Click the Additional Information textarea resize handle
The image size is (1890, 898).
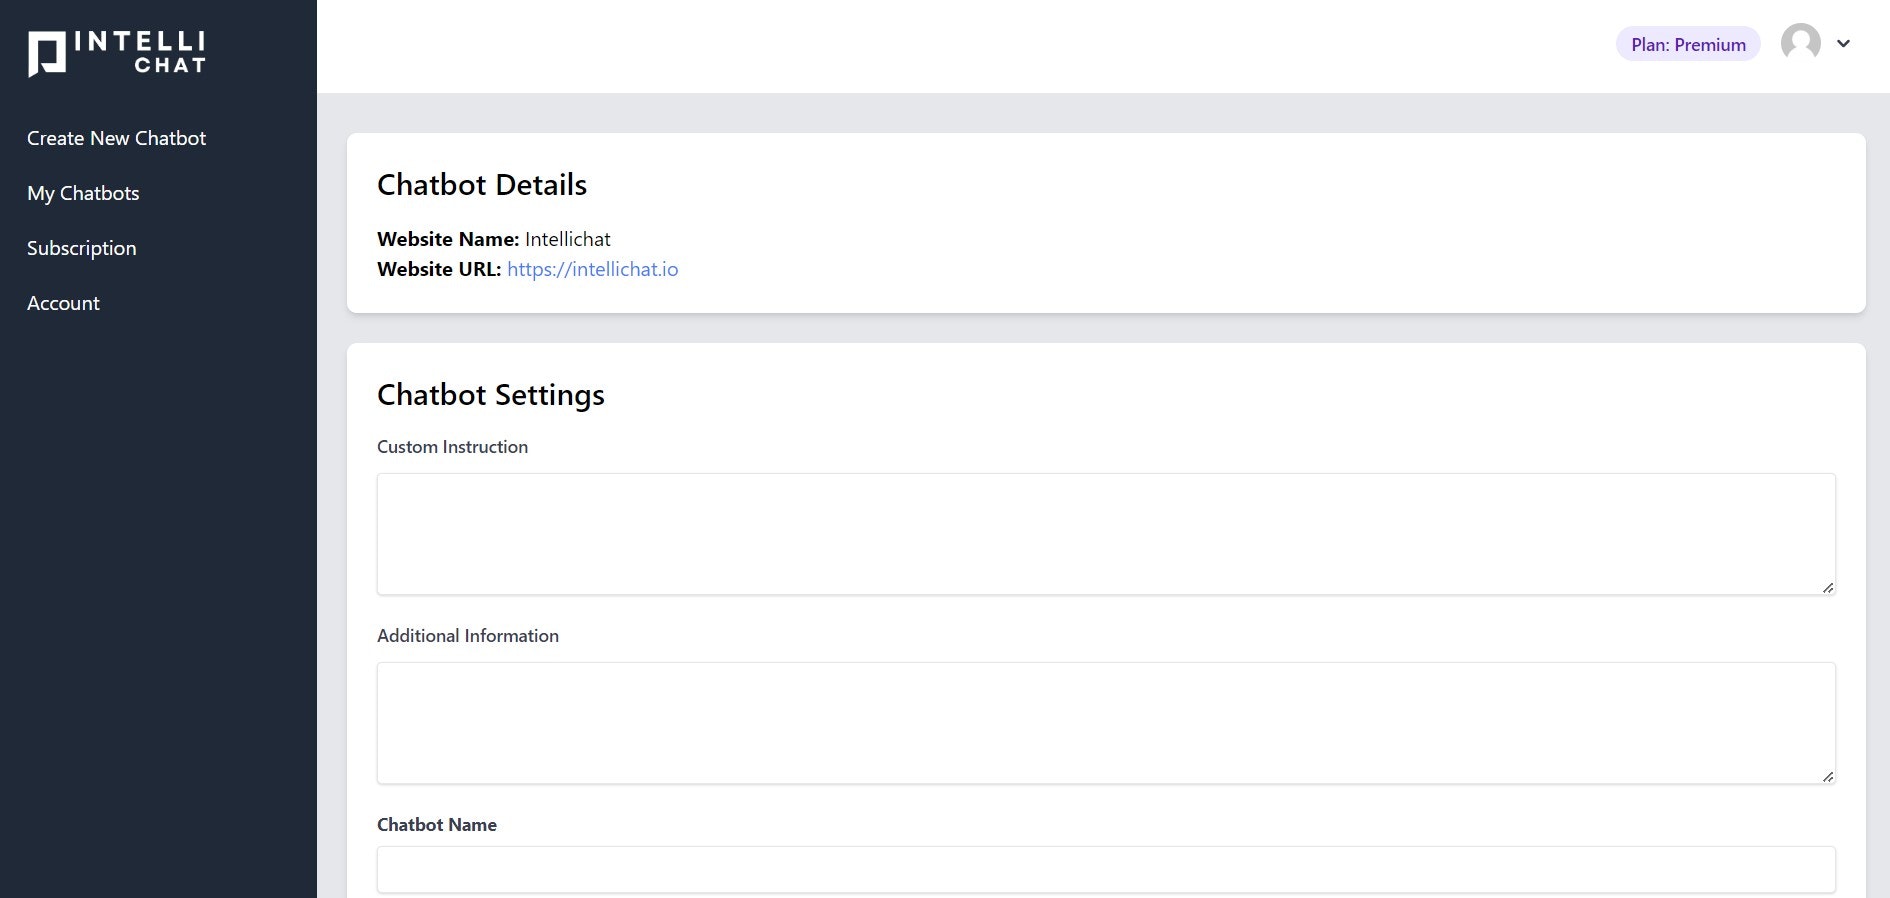pyautogui.click(x=1827, y=776)
